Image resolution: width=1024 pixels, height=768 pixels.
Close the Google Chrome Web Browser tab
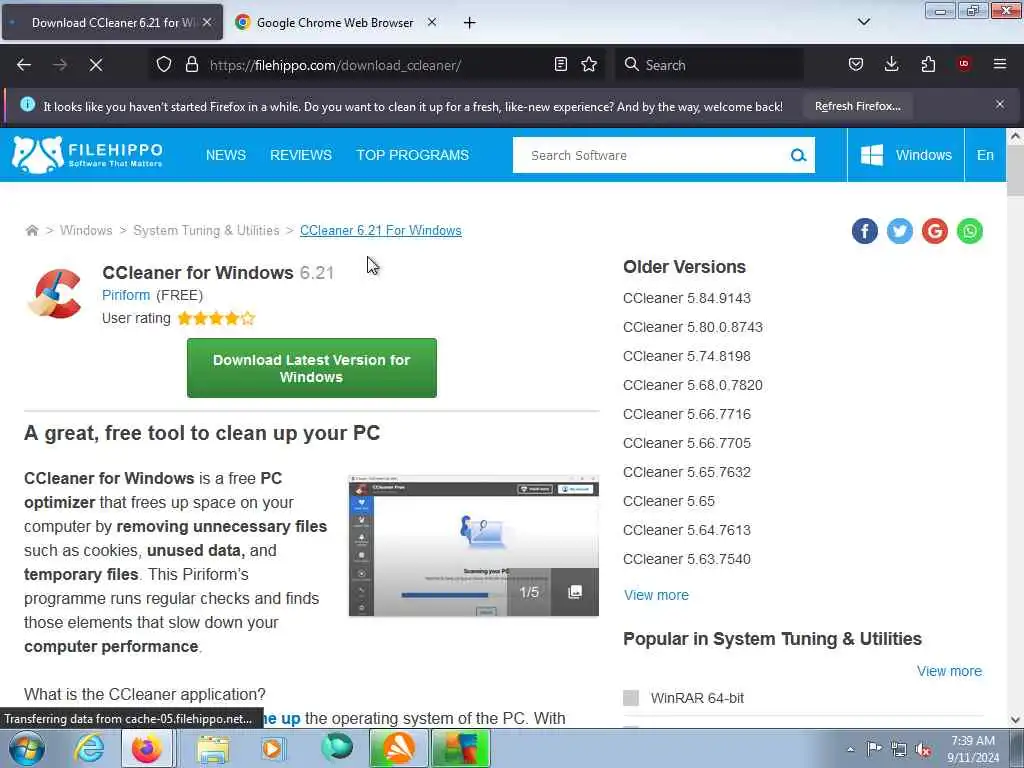432,22
